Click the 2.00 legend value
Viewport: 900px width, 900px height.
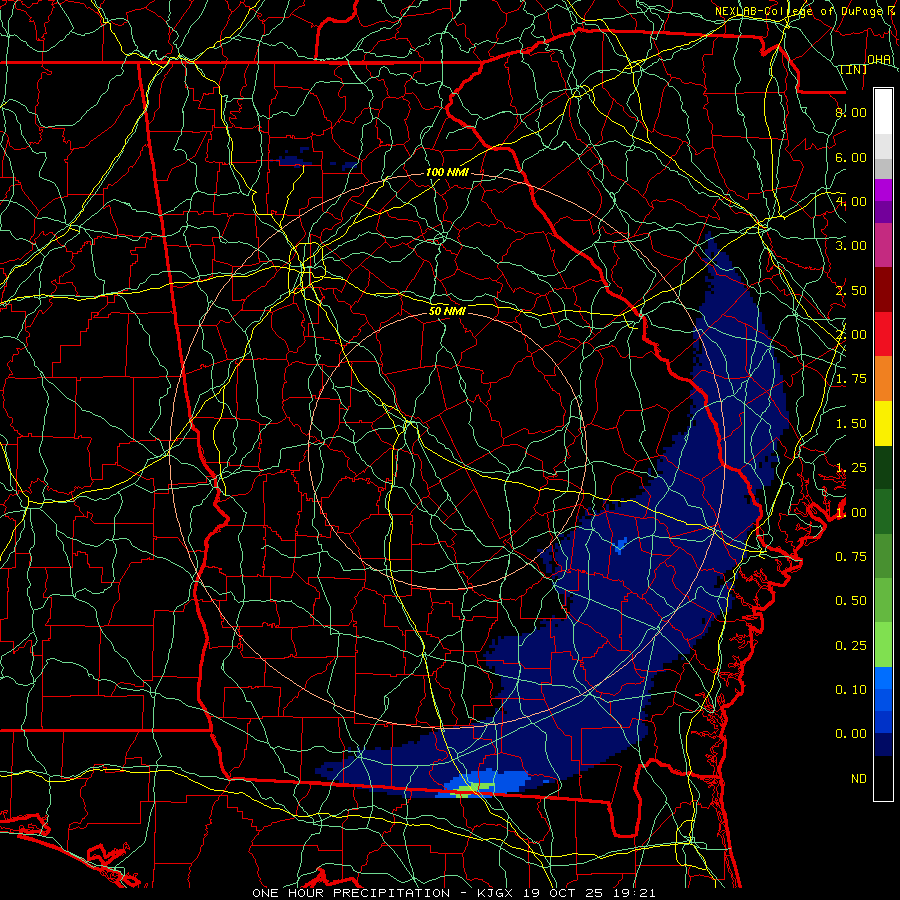click(851, 334)
